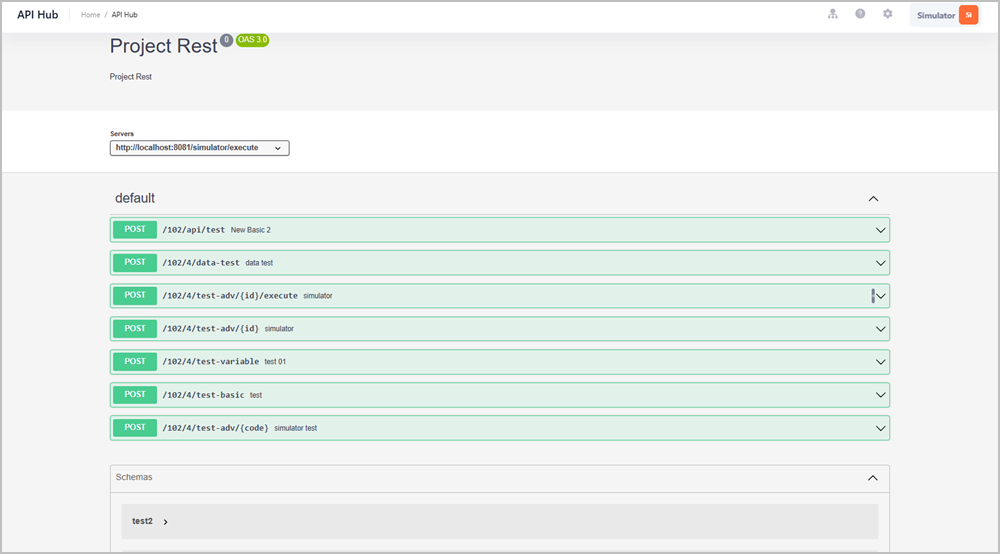Image resolution: width=1000 pixels, height=554 pixels.
Task: Click POST badge for /102/4/test-adv/{code}
Action: 135,428
